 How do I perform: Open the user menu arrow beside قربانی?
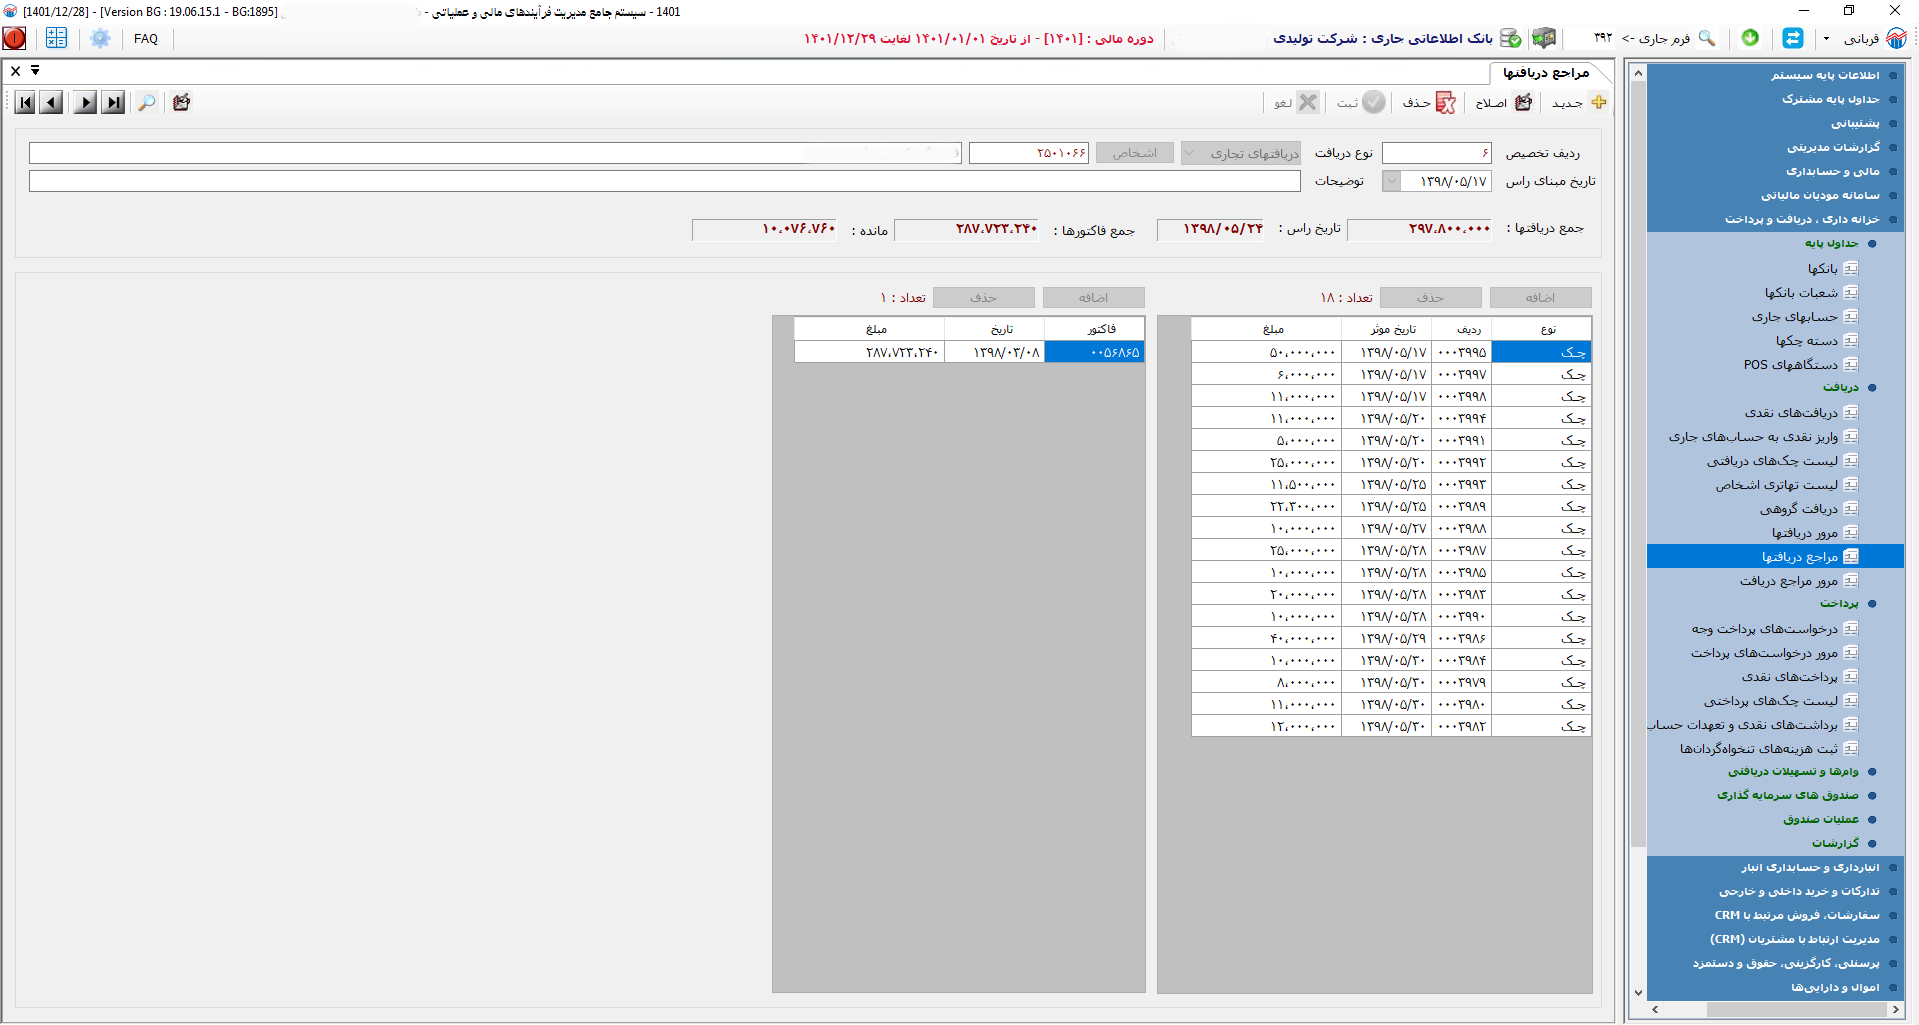pyautogui.click(x=1826, y=39)
